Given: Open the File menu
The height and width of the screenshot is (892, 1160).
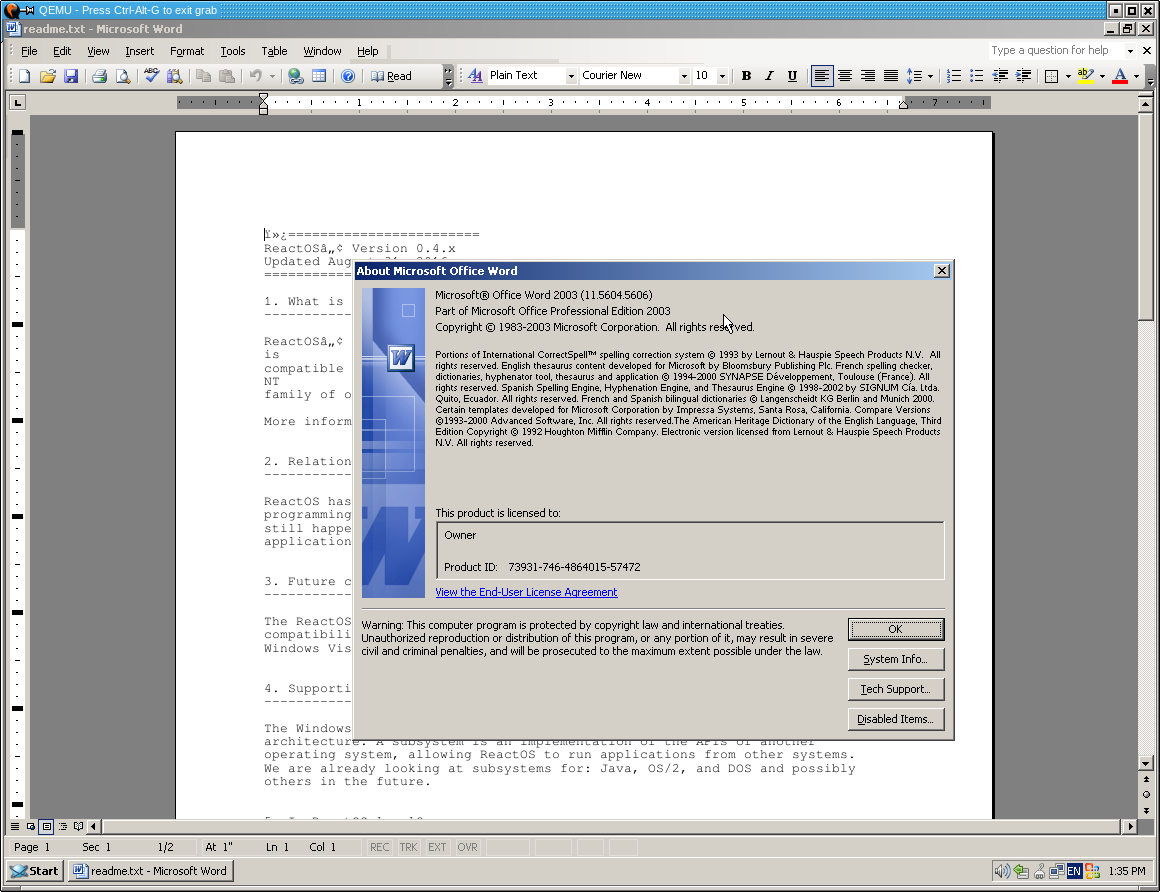Looking at the screenshot, I should [30, 51].
